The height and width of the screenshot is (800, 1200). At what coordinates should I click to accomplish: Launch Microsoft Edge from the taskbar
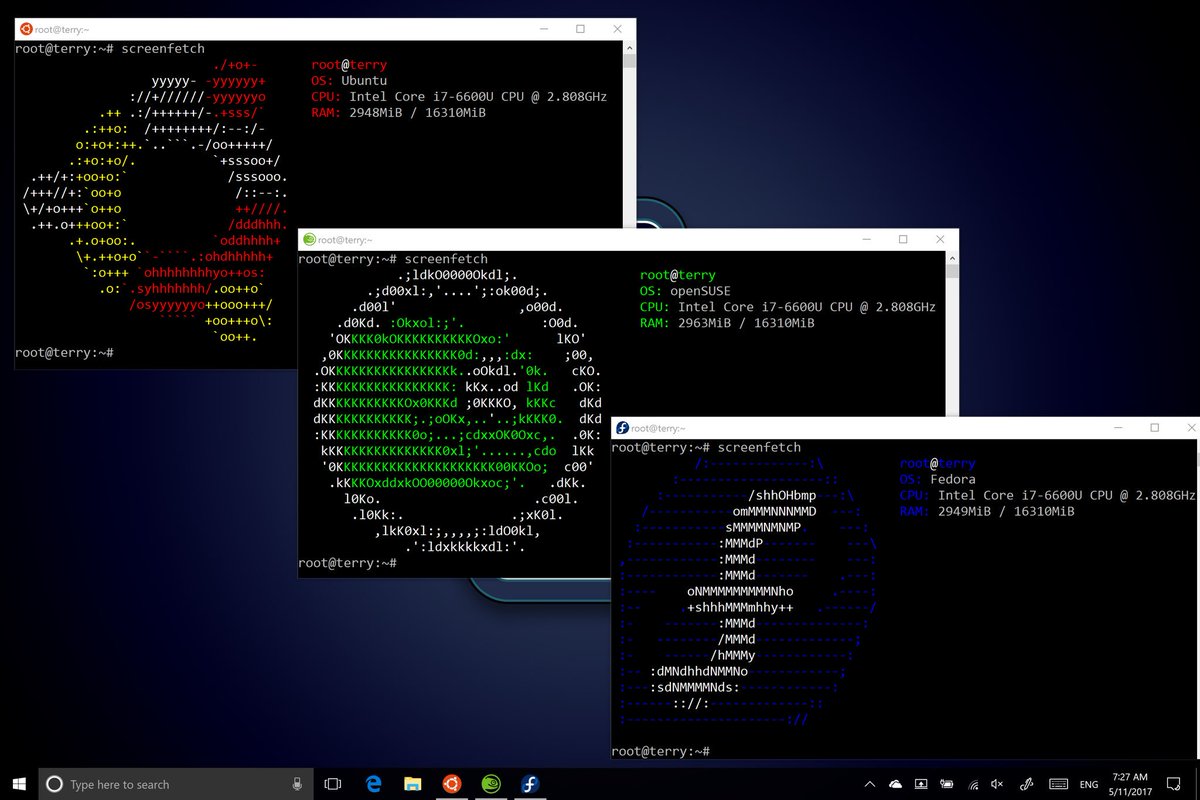[375, 784]
